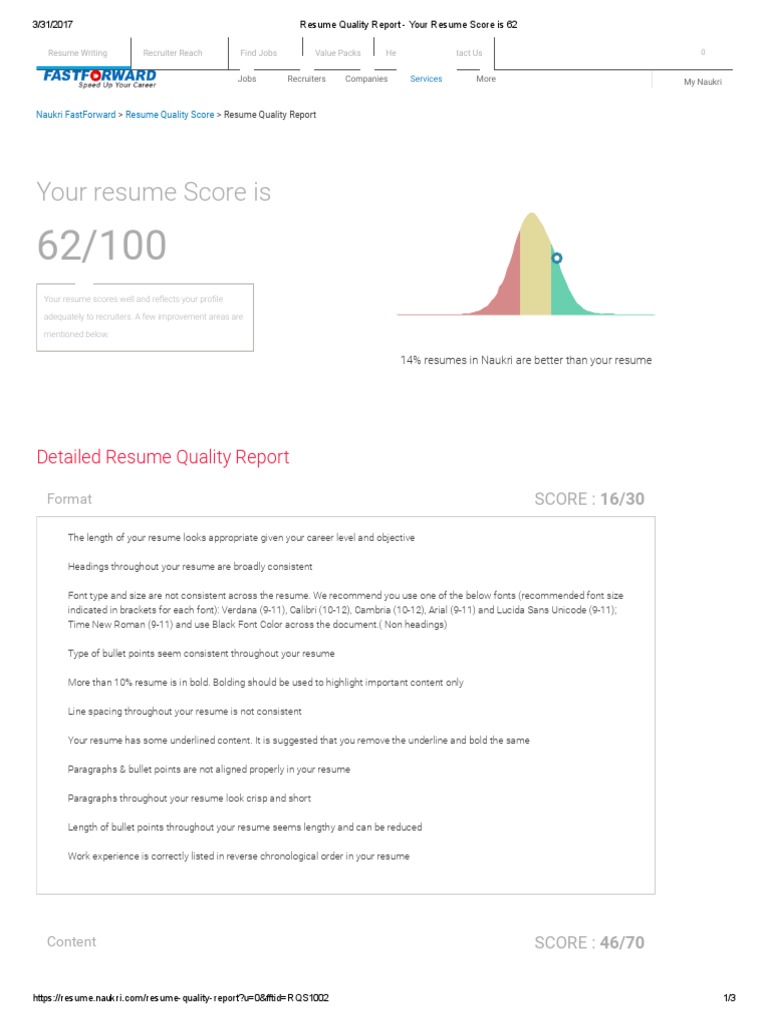Select the Find Jobs tab
This screenshot has width=768, height=1024.
point(258,53)
